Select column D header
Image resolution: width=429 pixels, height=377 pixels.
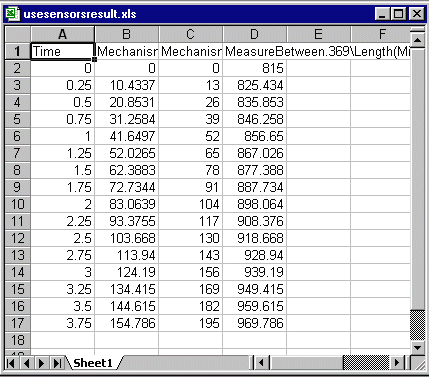click(x=254, y=34)
